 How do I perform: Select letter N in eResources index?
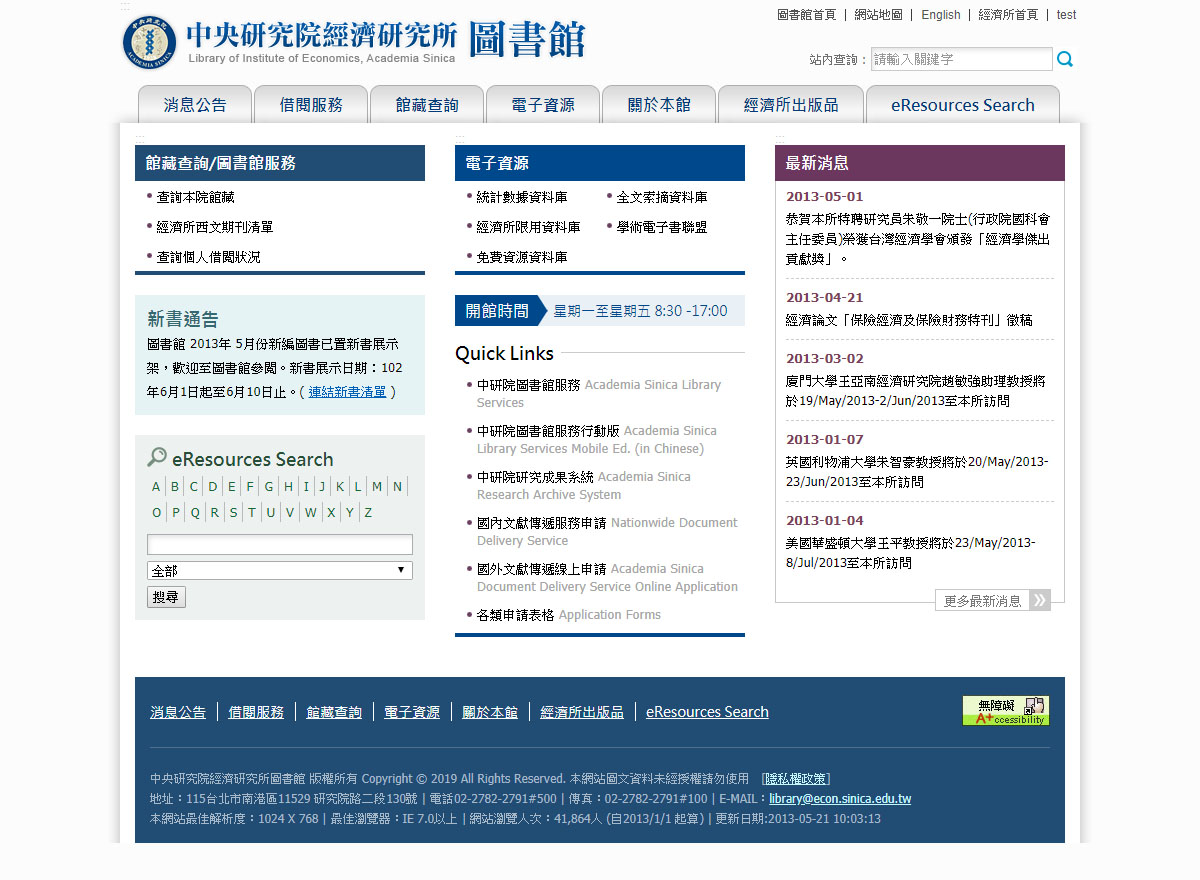point(397,487)
